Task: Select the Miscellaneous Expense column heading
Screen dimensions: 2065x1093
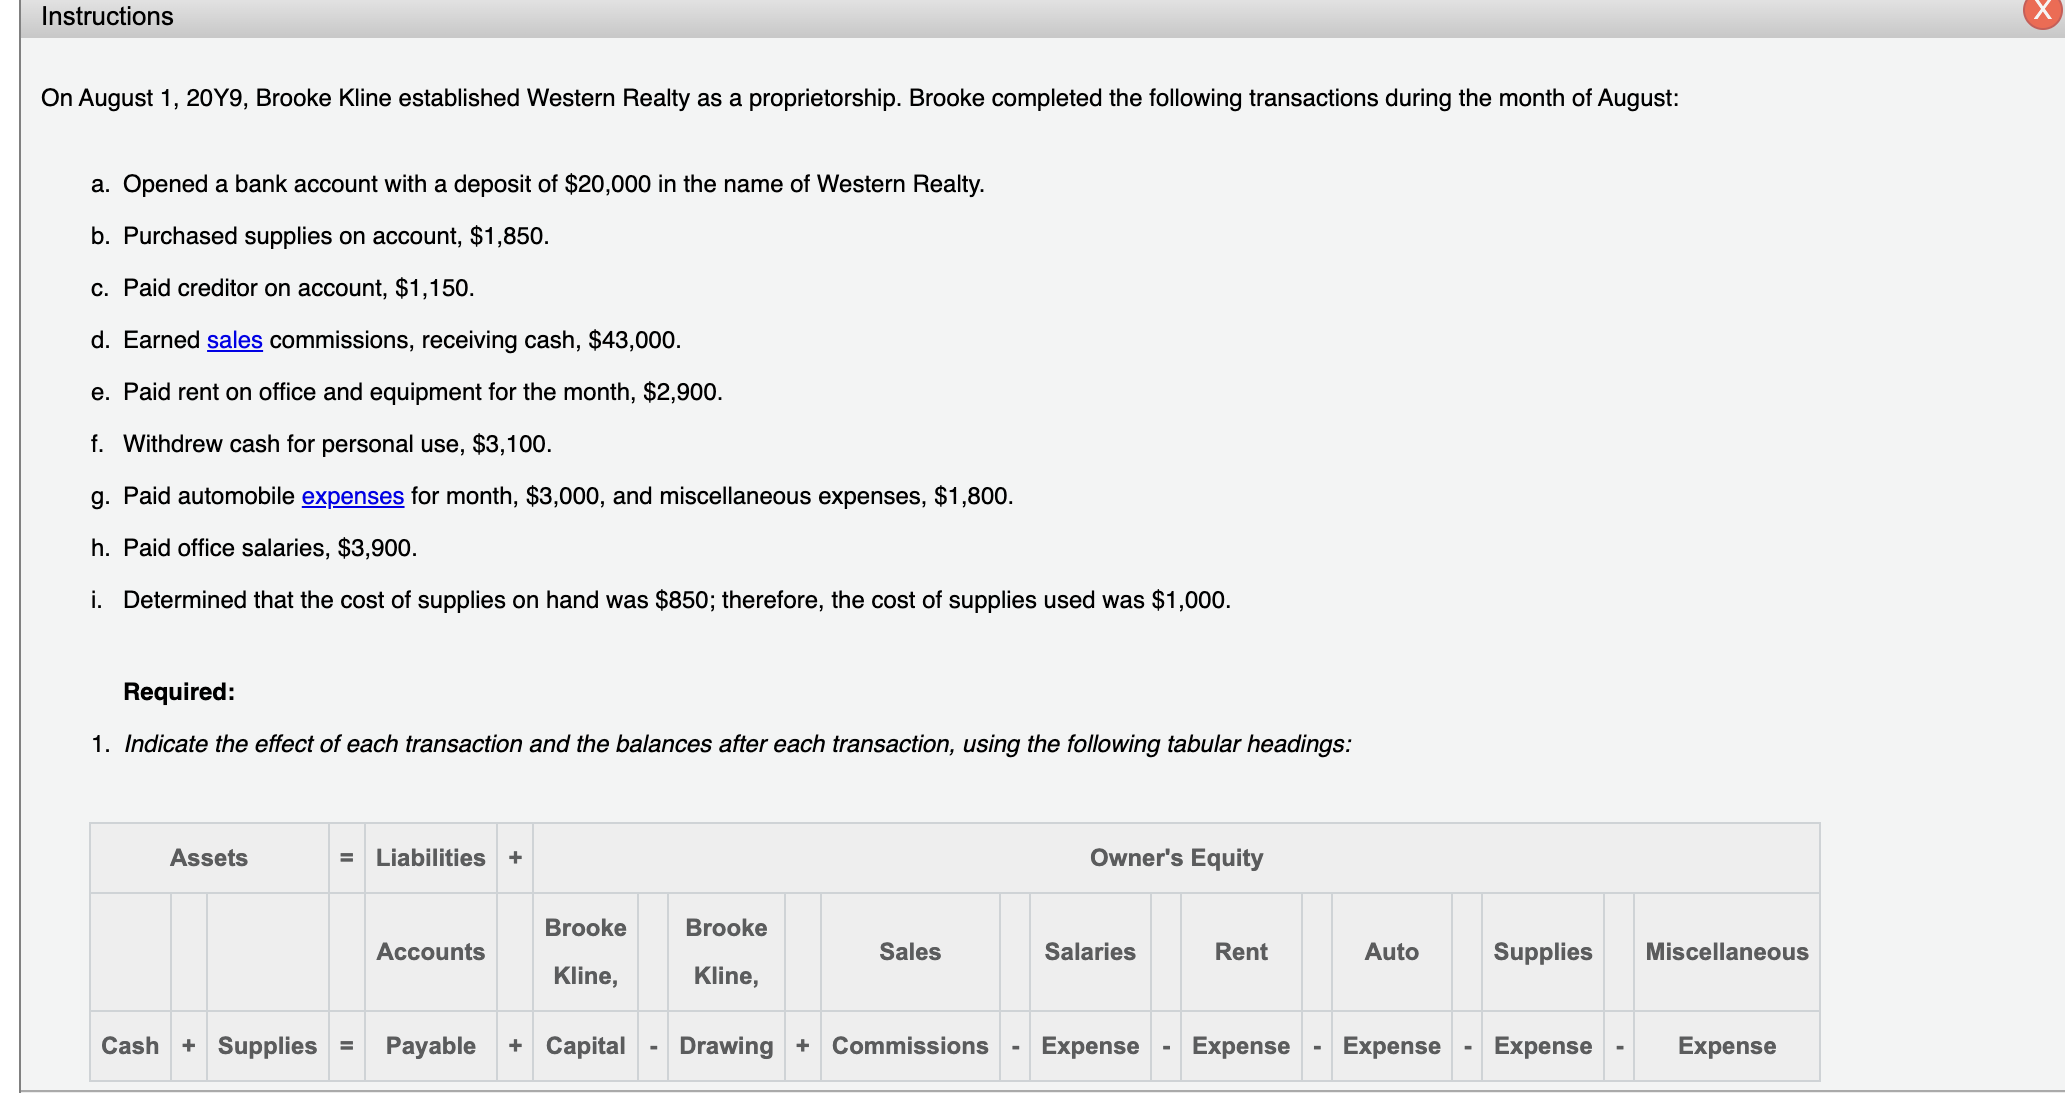Action: pyautogui.click(x=1726, y=998)
